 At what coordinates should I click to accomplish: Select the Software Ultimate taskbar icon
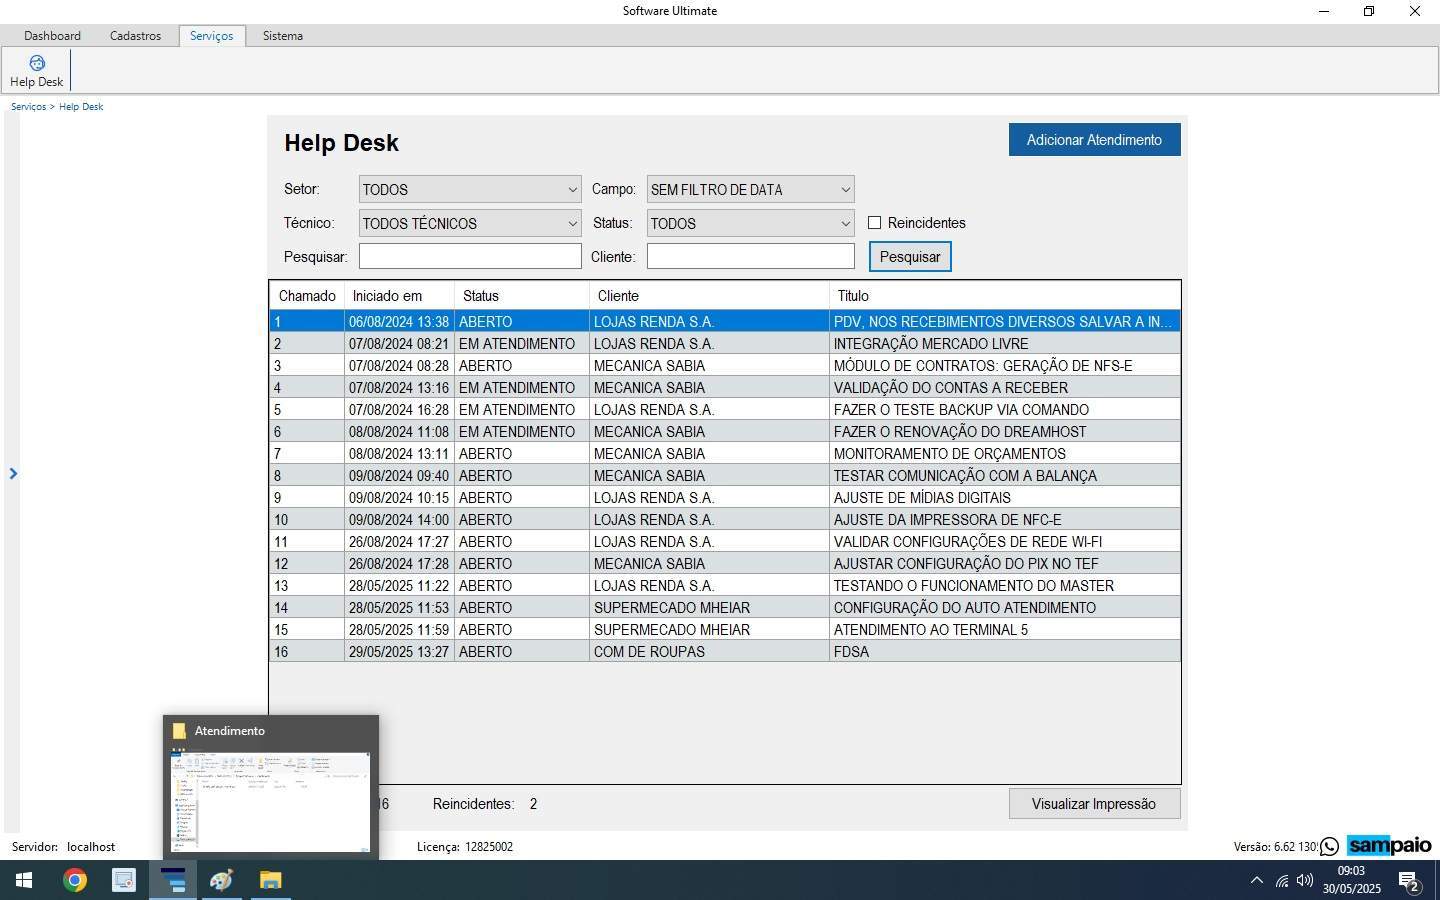coord(173,880)
